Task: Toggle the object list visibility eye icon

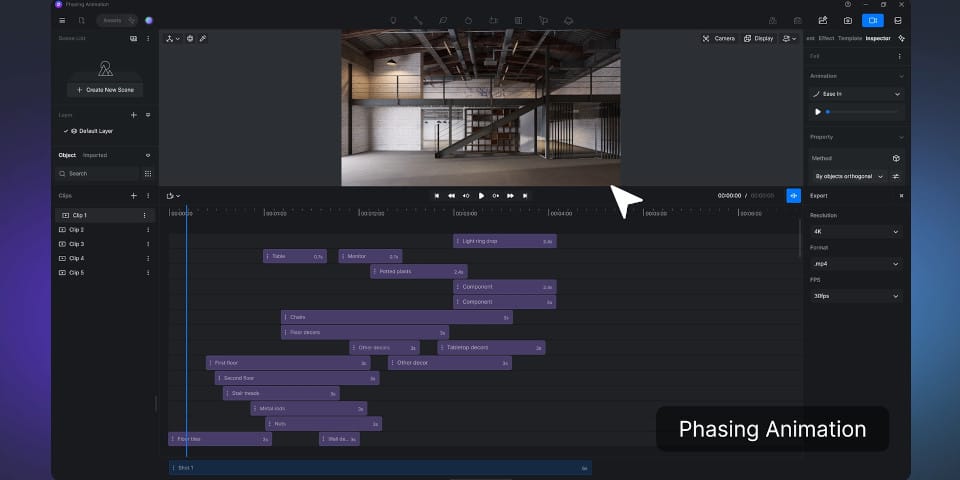Action: 148,155
